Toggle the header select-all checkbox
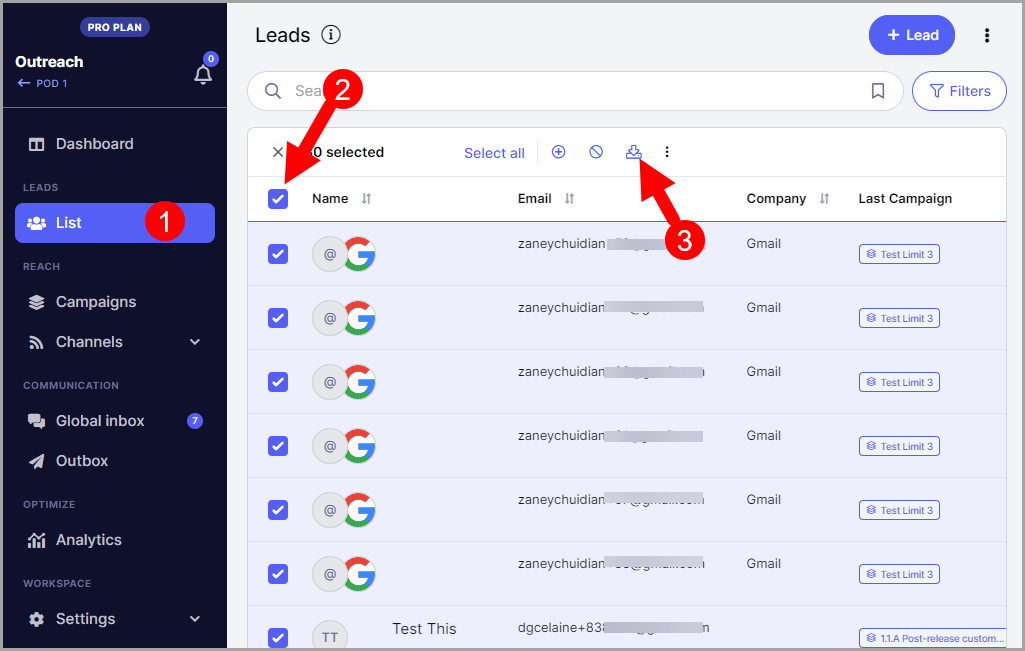This screenshot has width=1025, height=651. pos(278,199)
